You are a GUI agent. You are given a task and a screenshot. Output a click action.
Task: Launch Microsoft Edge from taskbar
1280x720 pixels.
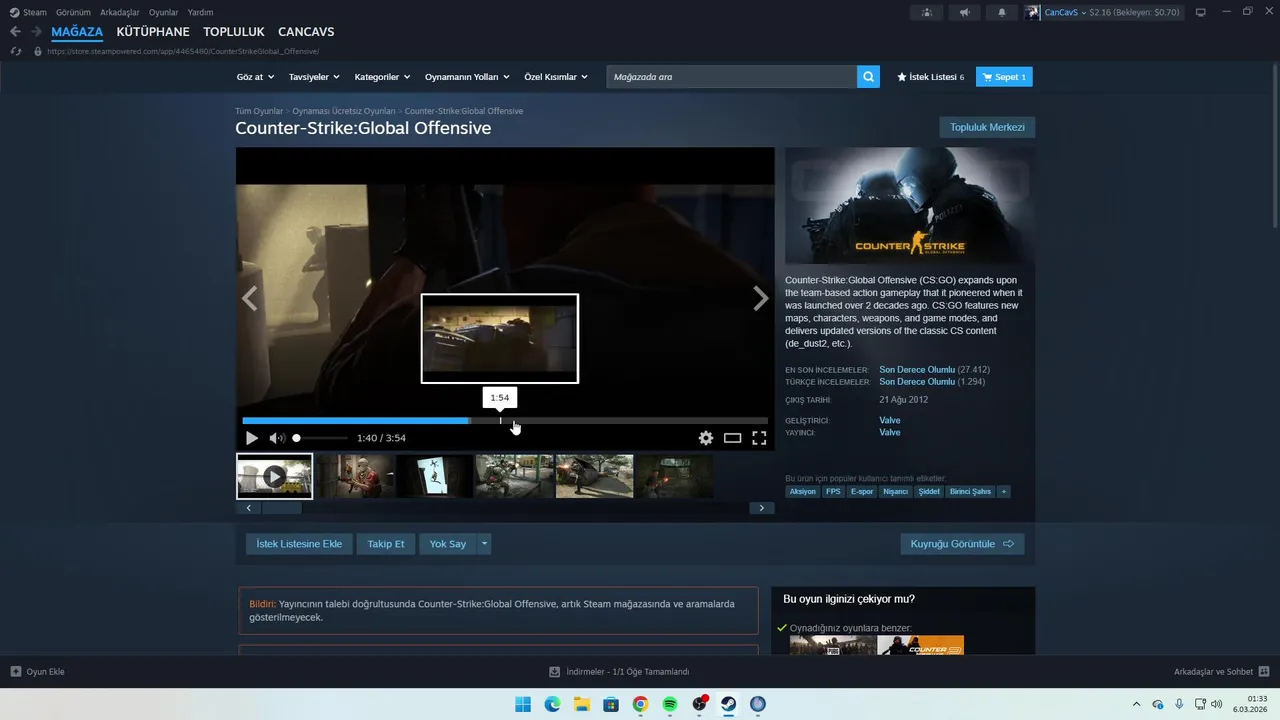click(552, 704)
